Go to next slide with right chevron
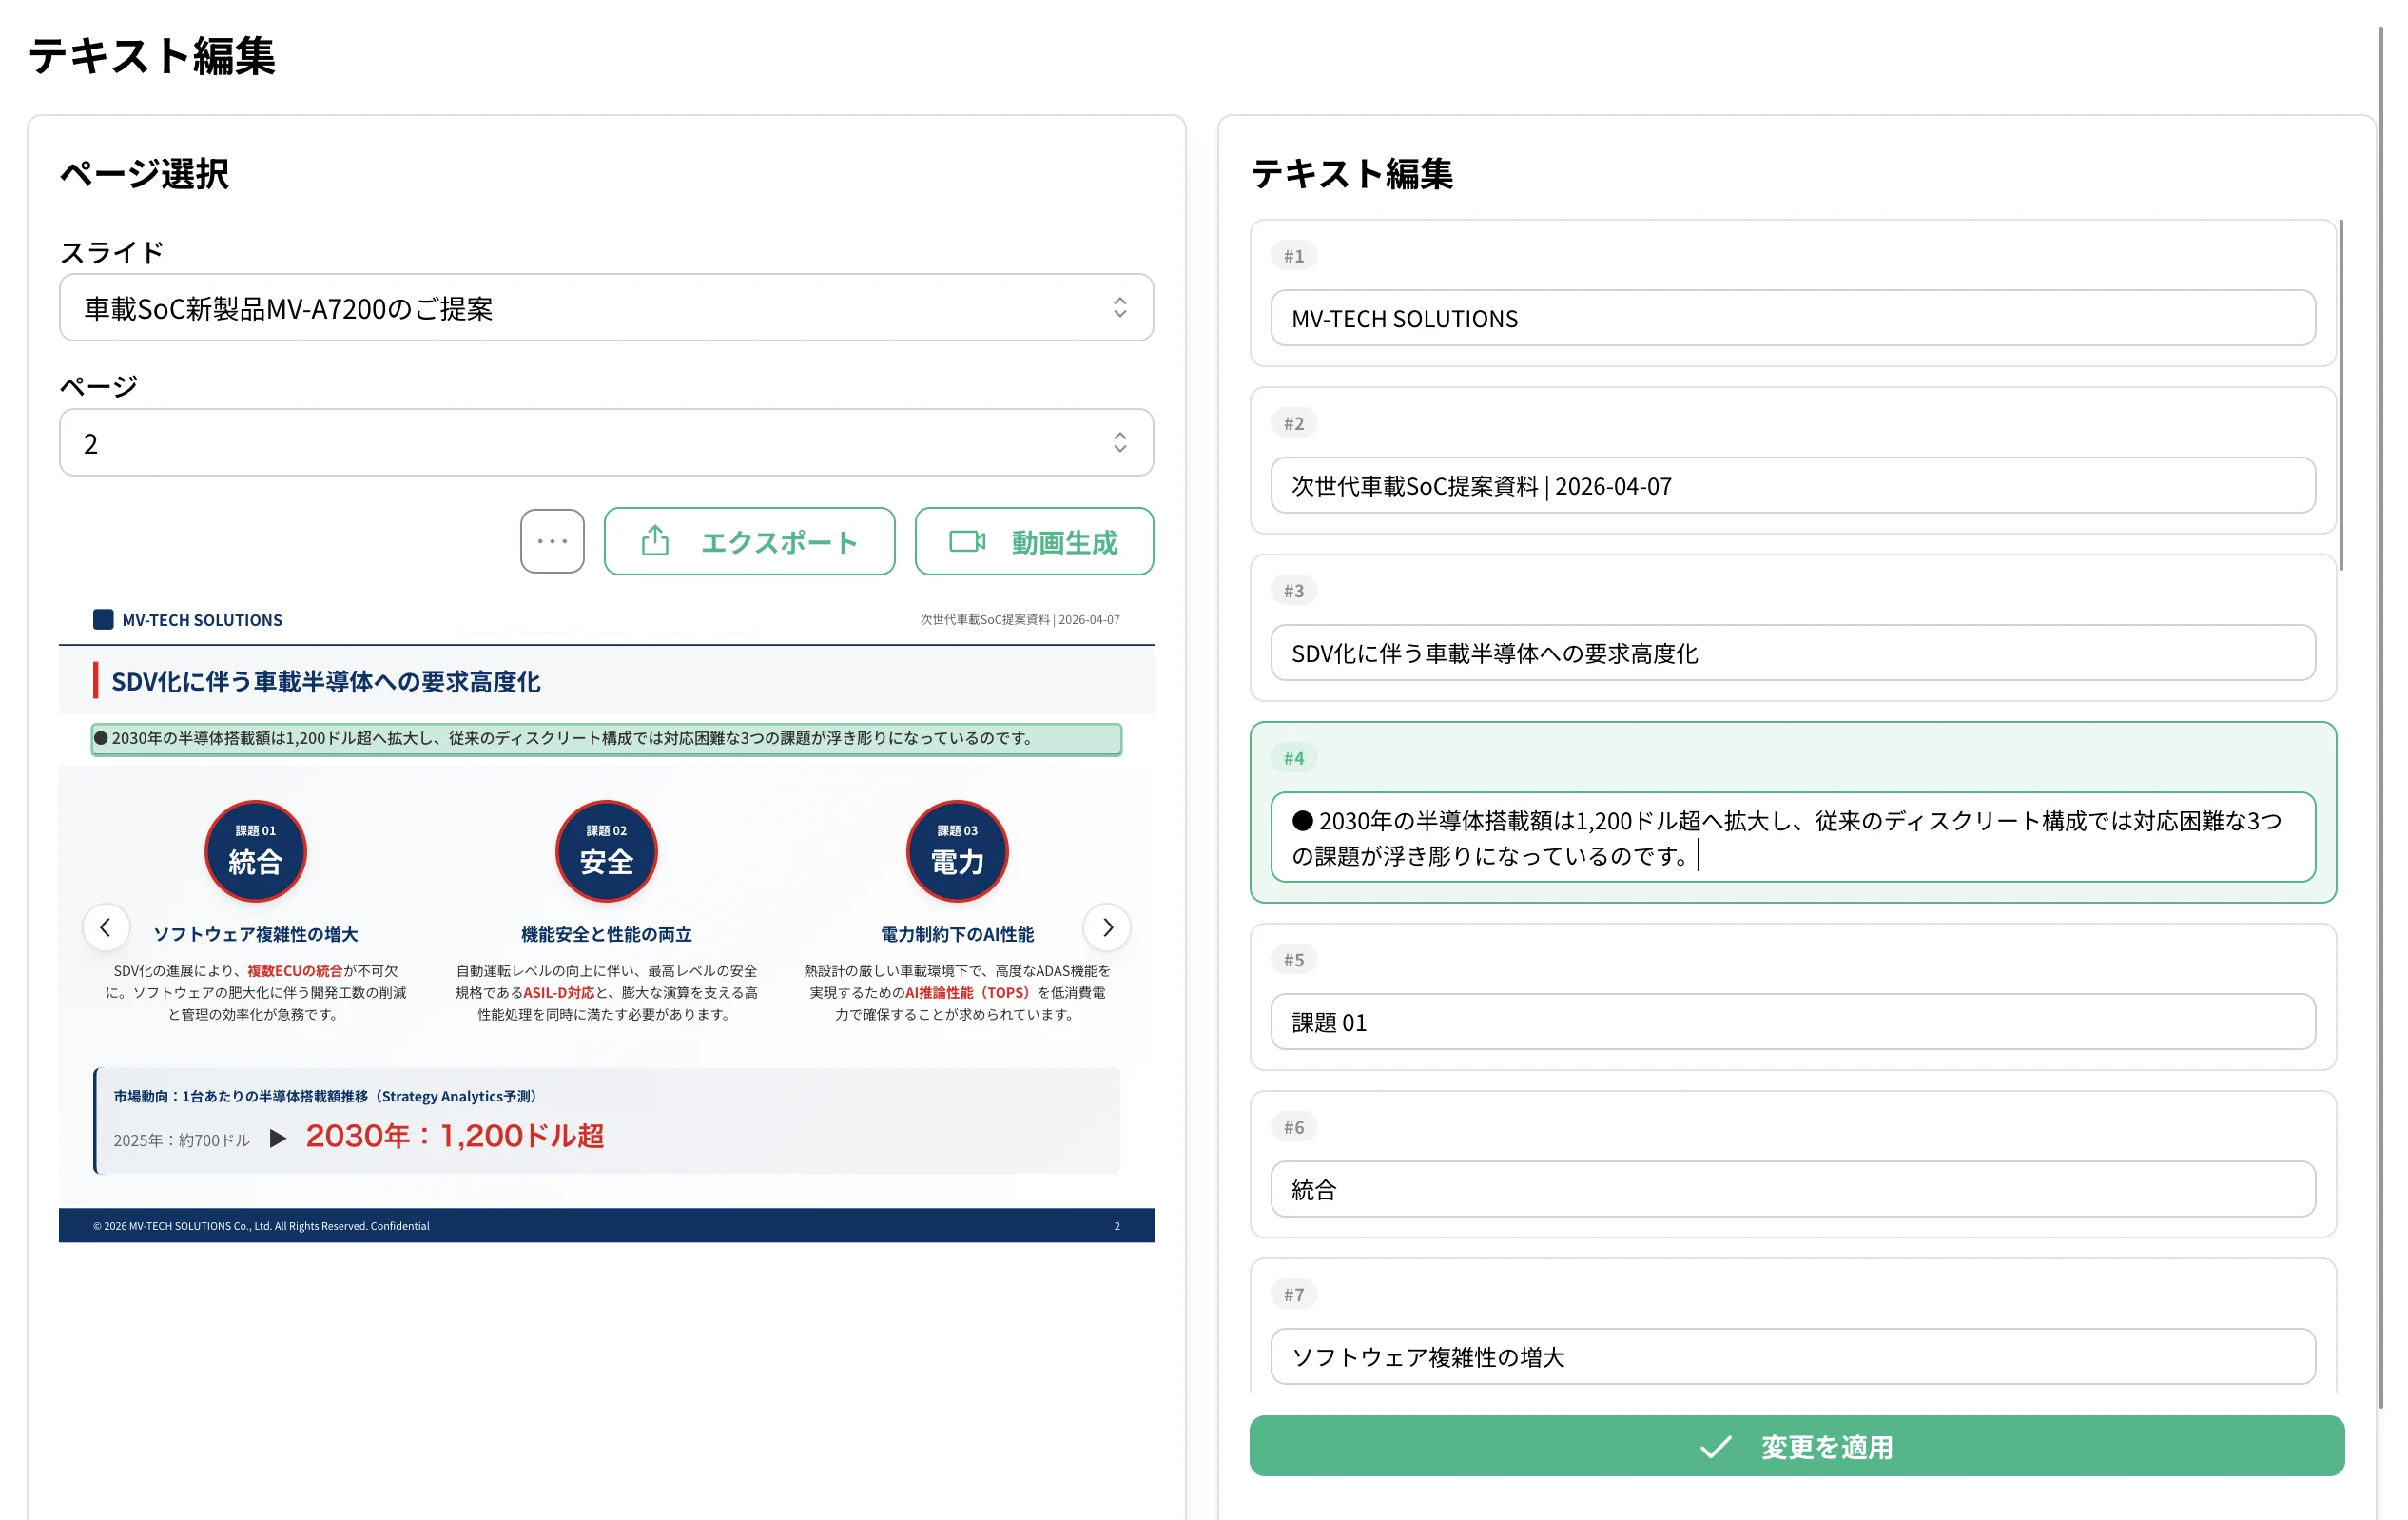This screenshot has height=1520, width=2408. pos(1107,927)
